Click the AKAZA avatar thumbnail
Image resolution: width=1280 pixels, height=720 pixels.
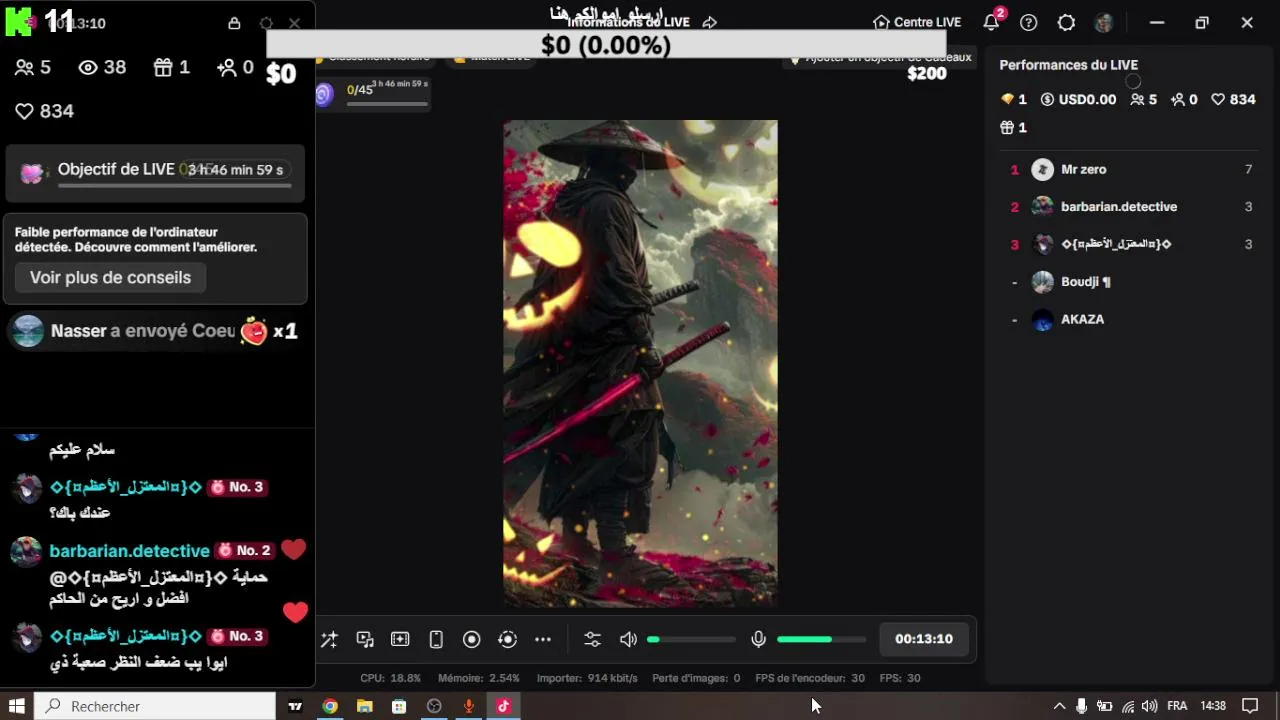[x=1043, y=320]
